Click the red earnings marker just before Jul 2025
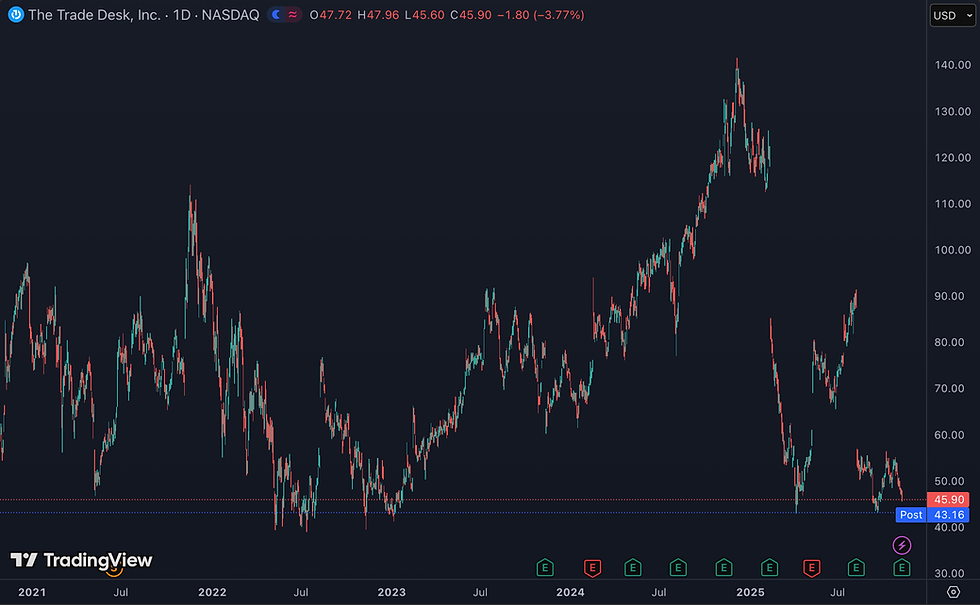The height and width of the screenshot is (605, 980). pos(811,568)
